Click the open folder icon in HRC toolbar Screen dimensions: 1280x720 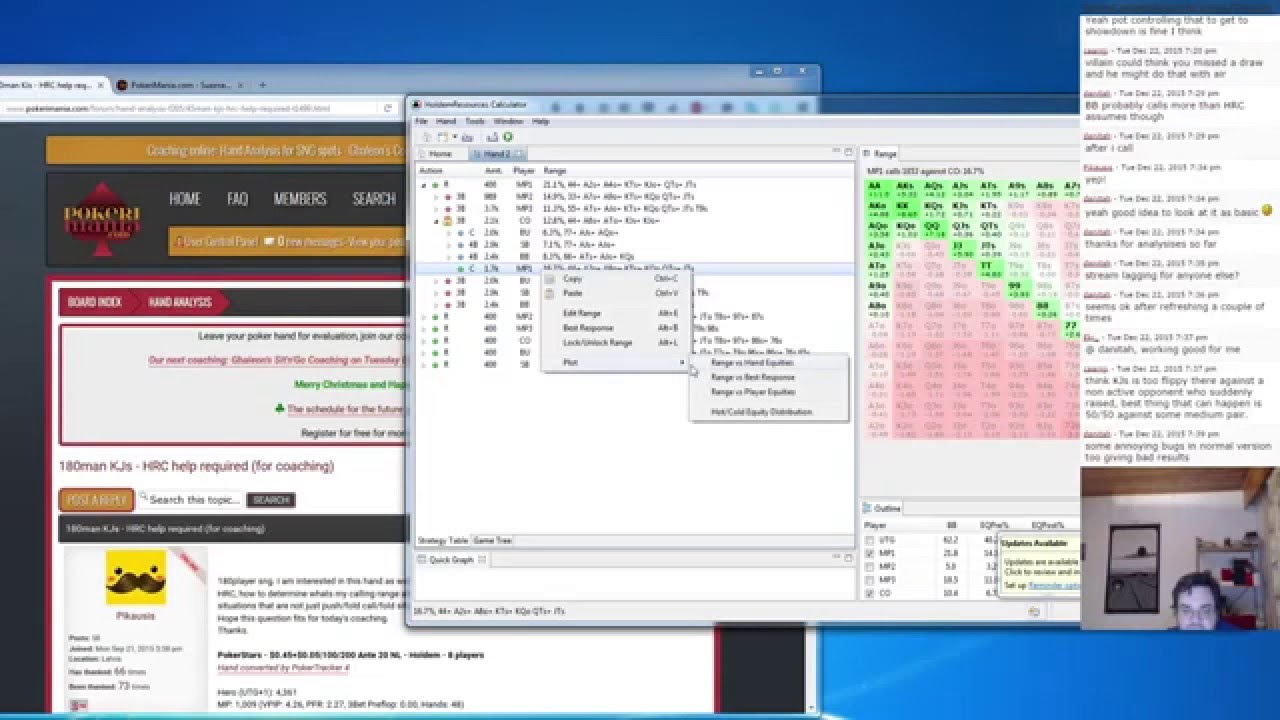click(467, 137)
